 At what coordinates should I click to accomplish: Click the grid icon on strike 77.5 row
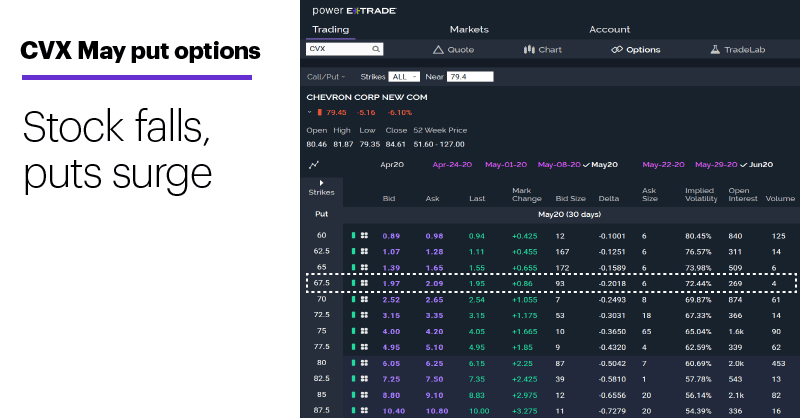tap(364, 347)
